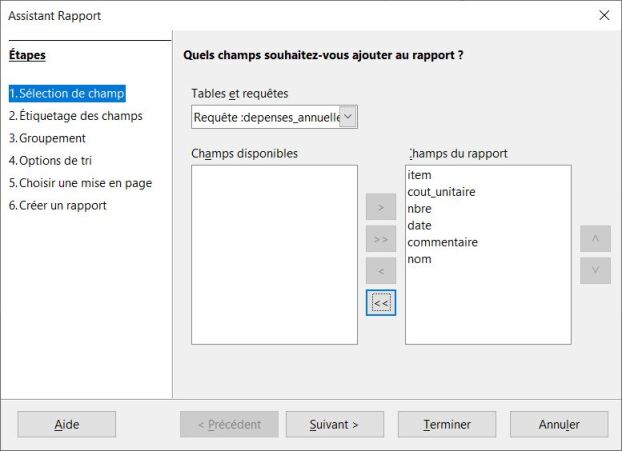Viewport: 622px width, 451px height.
Task: Open help with the Aide button
Action: pos(67,424)
